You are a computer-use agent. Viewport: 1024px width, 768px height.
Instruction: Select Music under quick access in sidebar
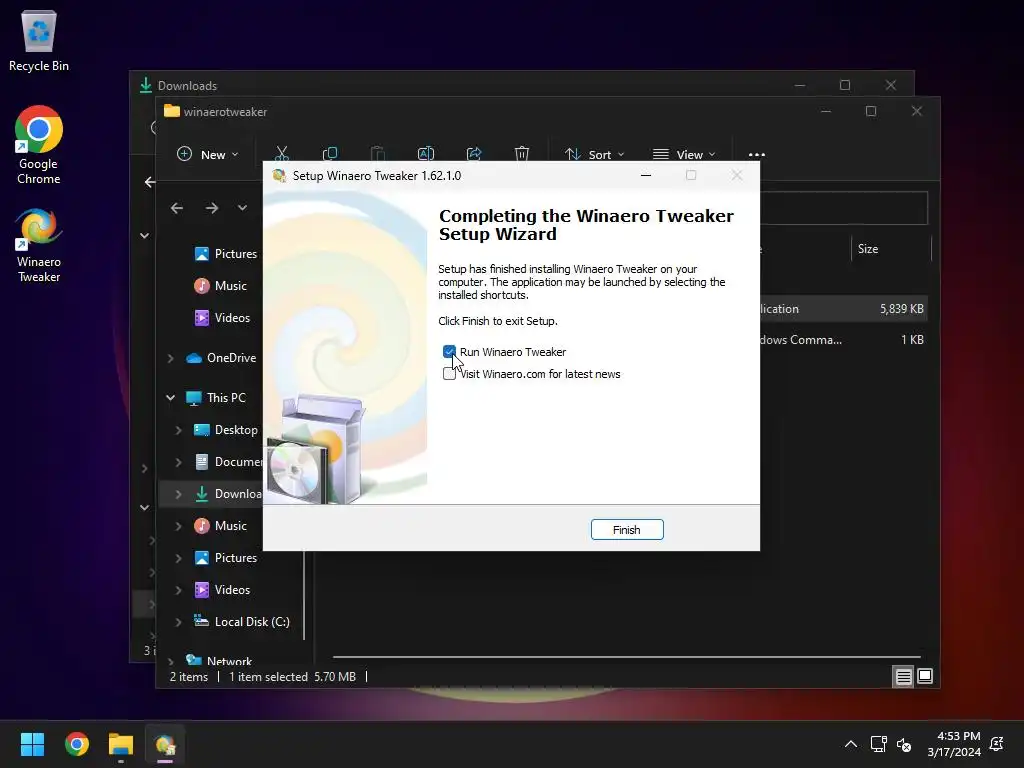pos(221,285)
